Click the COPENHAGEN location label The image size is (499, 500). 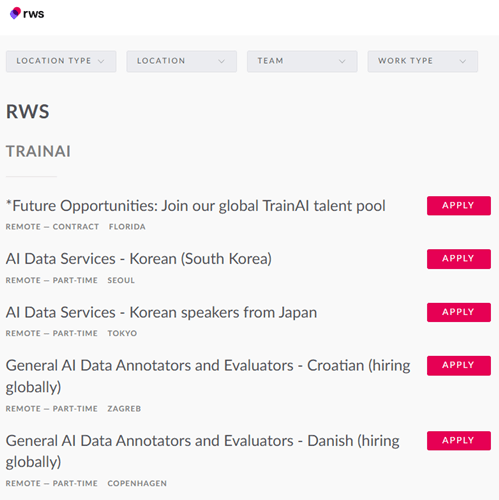tap(137, 483)
